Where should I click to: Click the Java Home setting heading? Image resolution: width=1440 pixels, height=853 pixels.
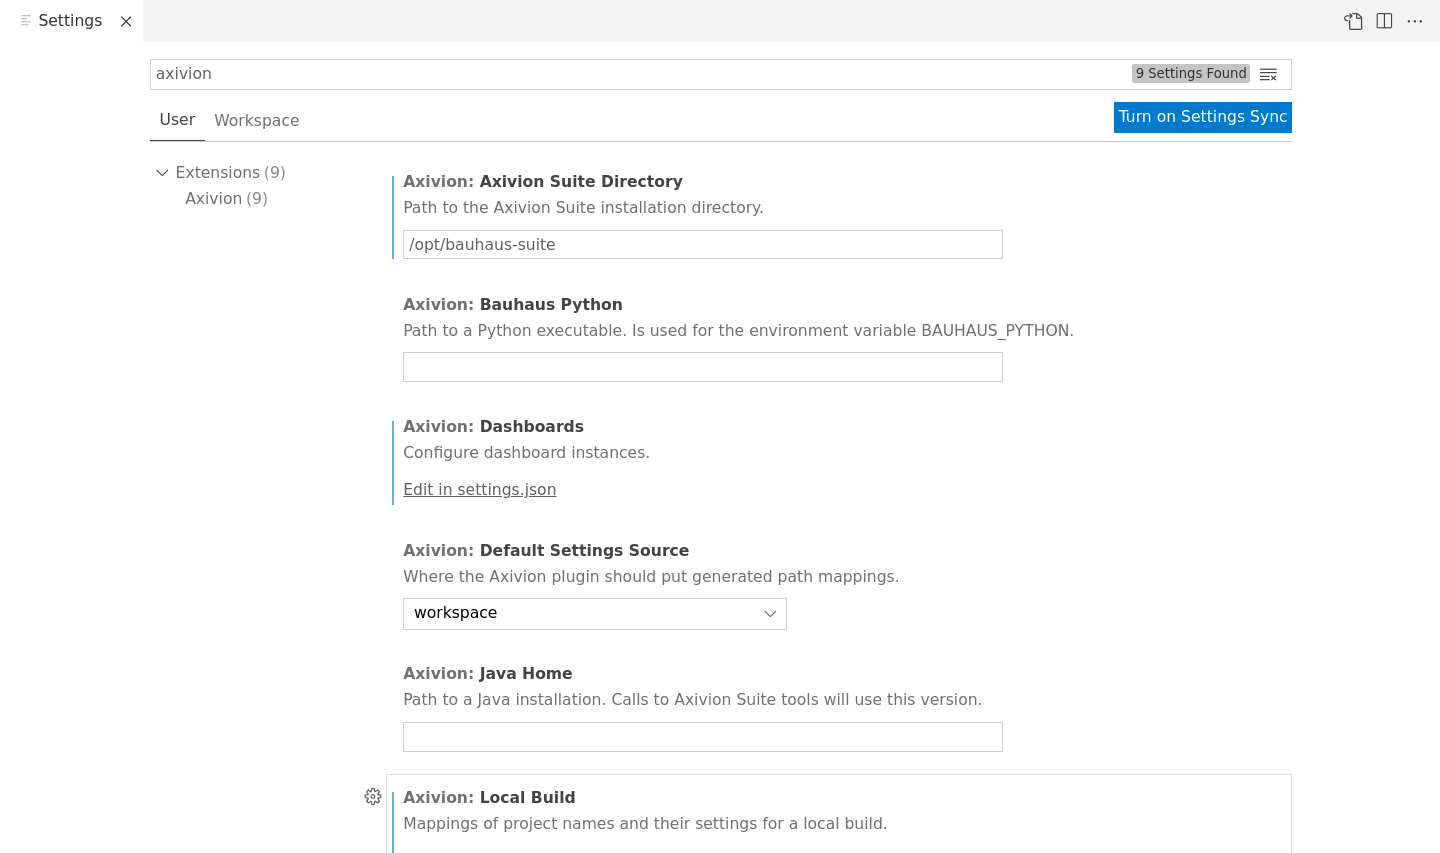point(488,673)
